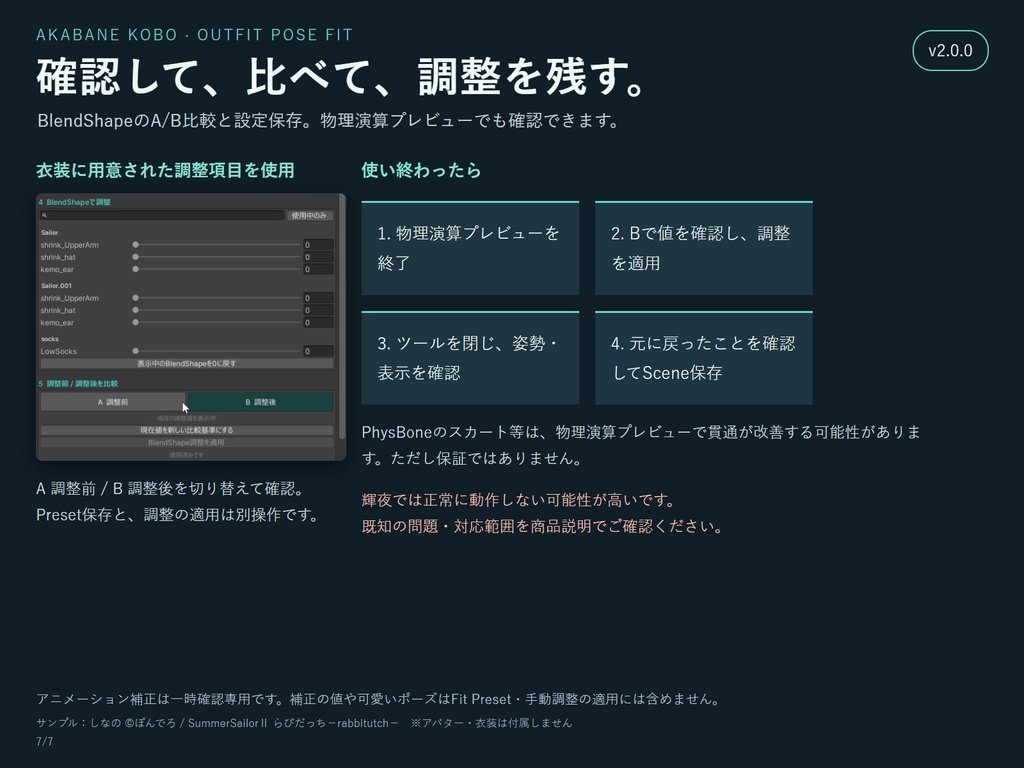This screenshot has height=768, width=1024.
Task: Click card '4. 元に戻ったことを確認してScene保存'
Action: coord(704,358)
